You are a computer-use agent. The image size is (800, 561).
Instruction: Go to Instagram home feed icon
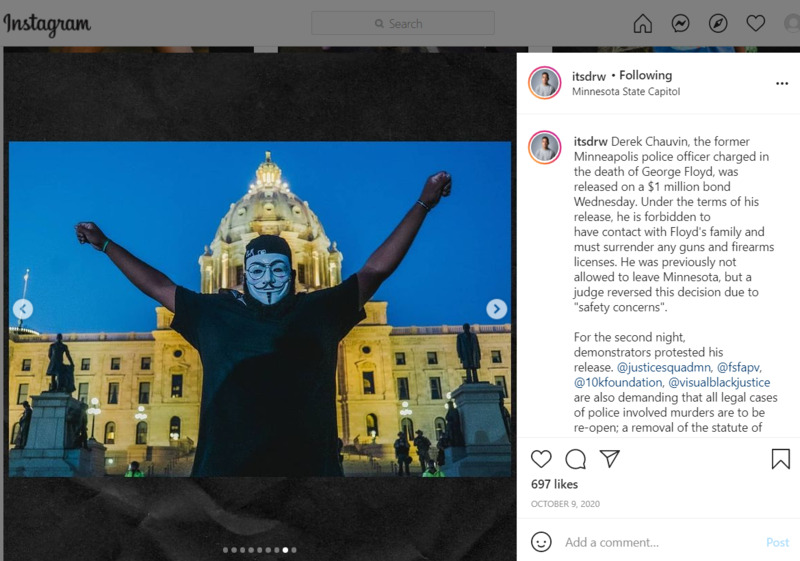pos(643,23)
